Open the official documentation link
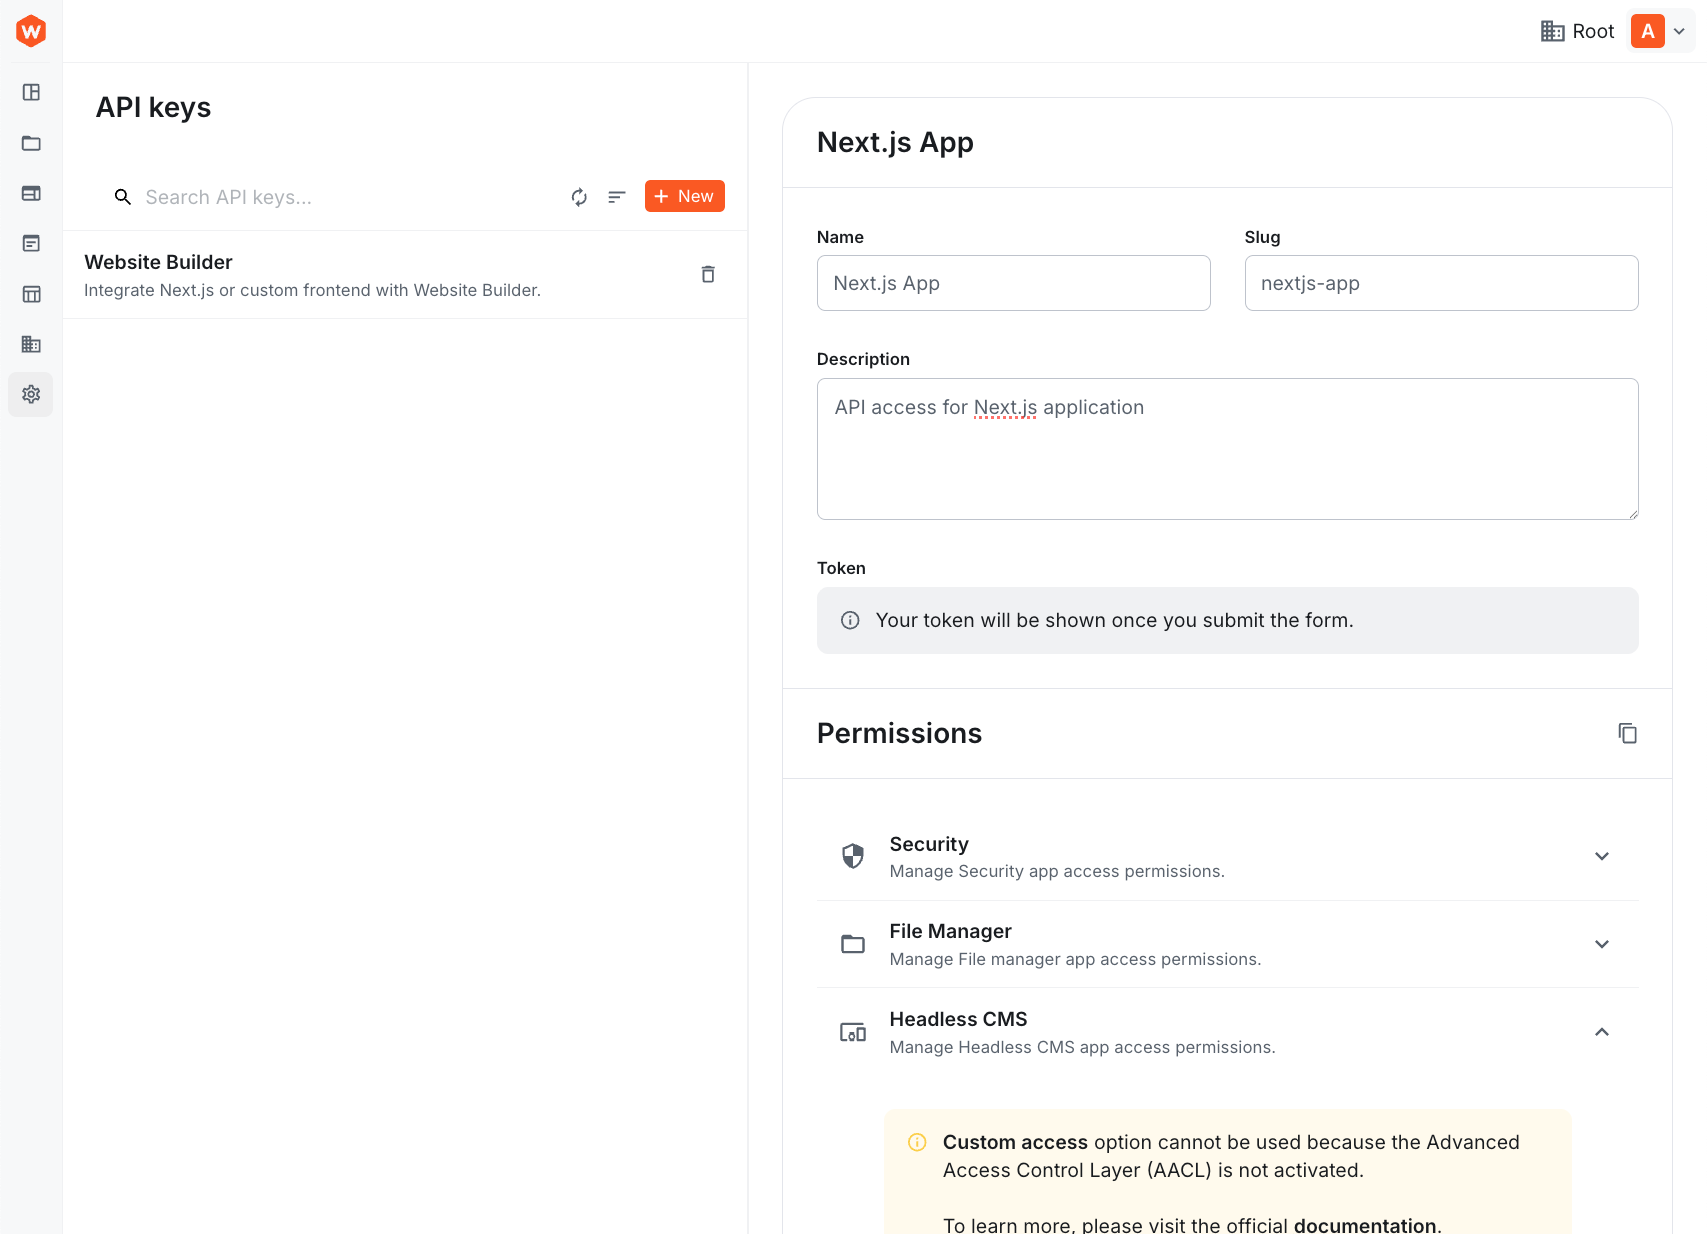The image size is (1707, 1234). [1366, 1224]
